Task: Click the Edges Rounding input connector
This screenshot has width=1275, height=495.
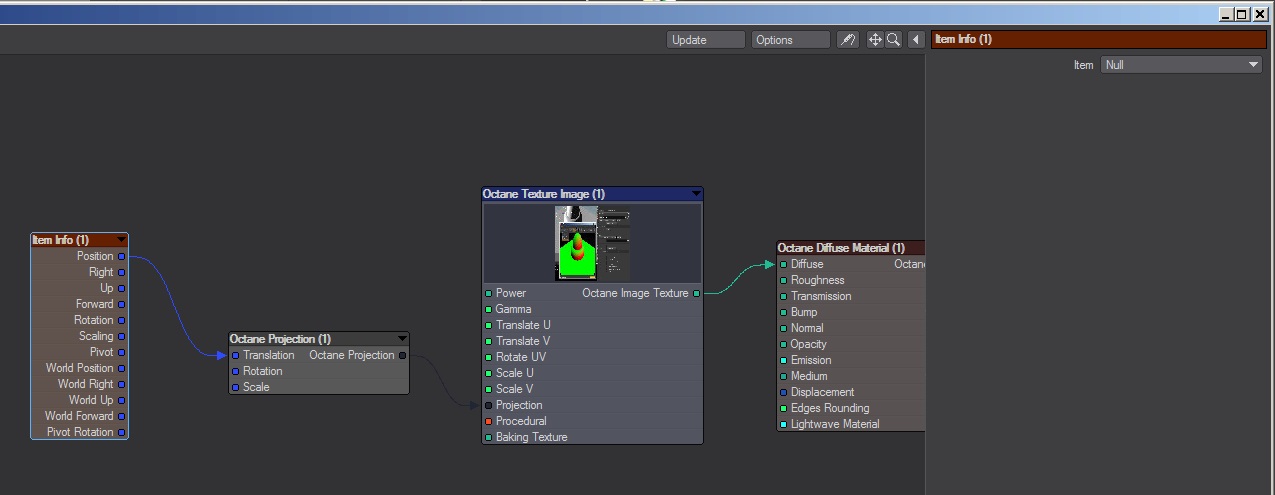Action: click(x=784, y=408)
